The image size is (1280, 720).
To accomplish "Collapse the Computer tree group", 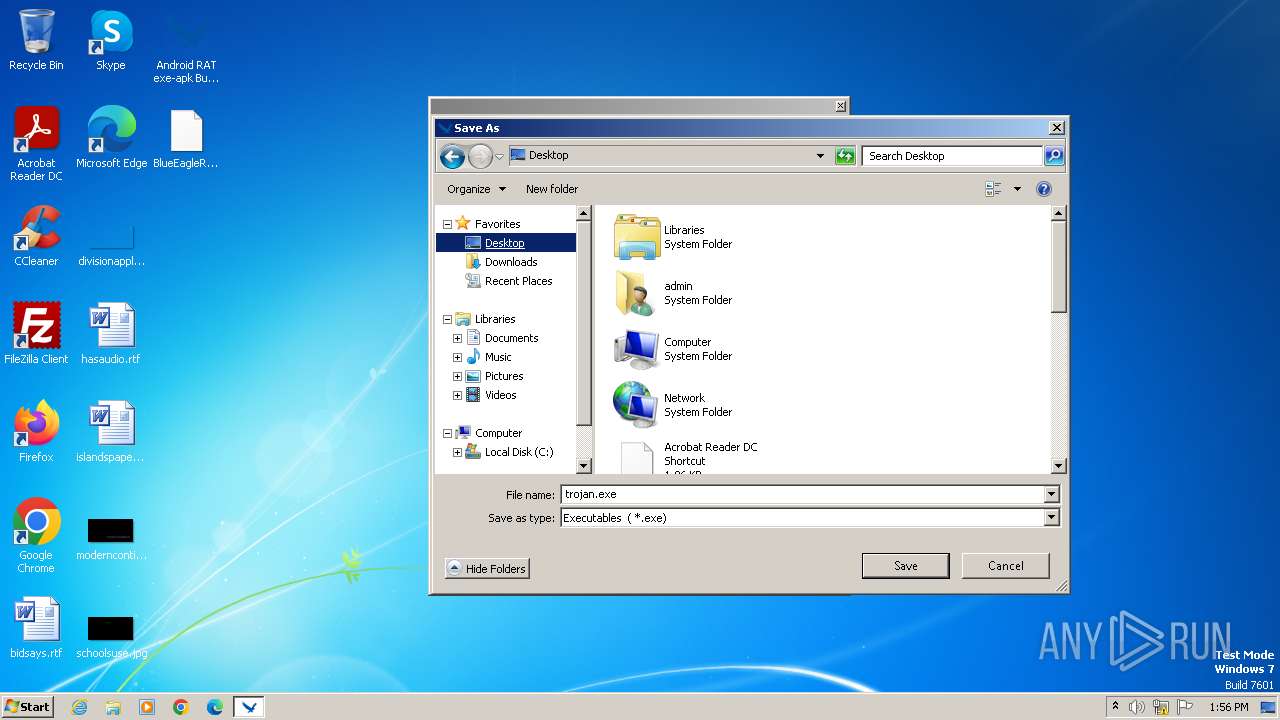I will 447,433.
